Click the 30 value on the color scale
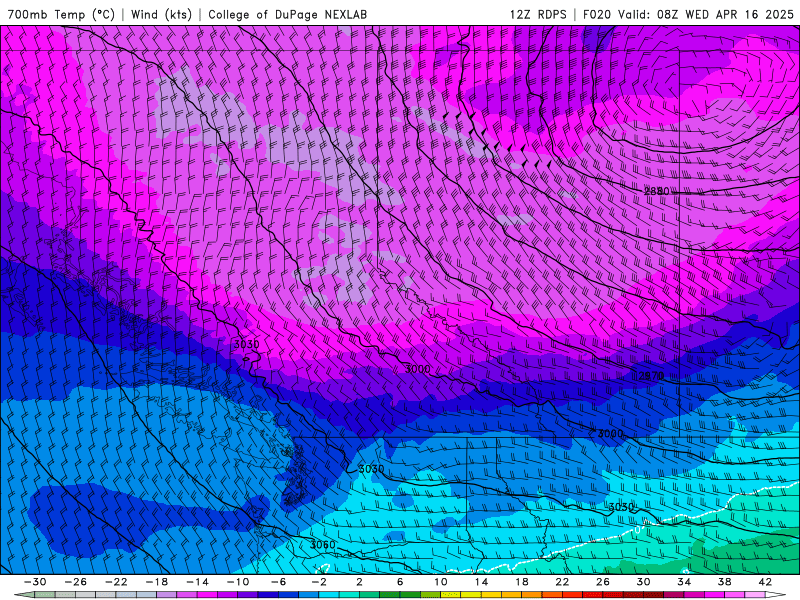Screen dimensions: 800x600 point(643,582)
